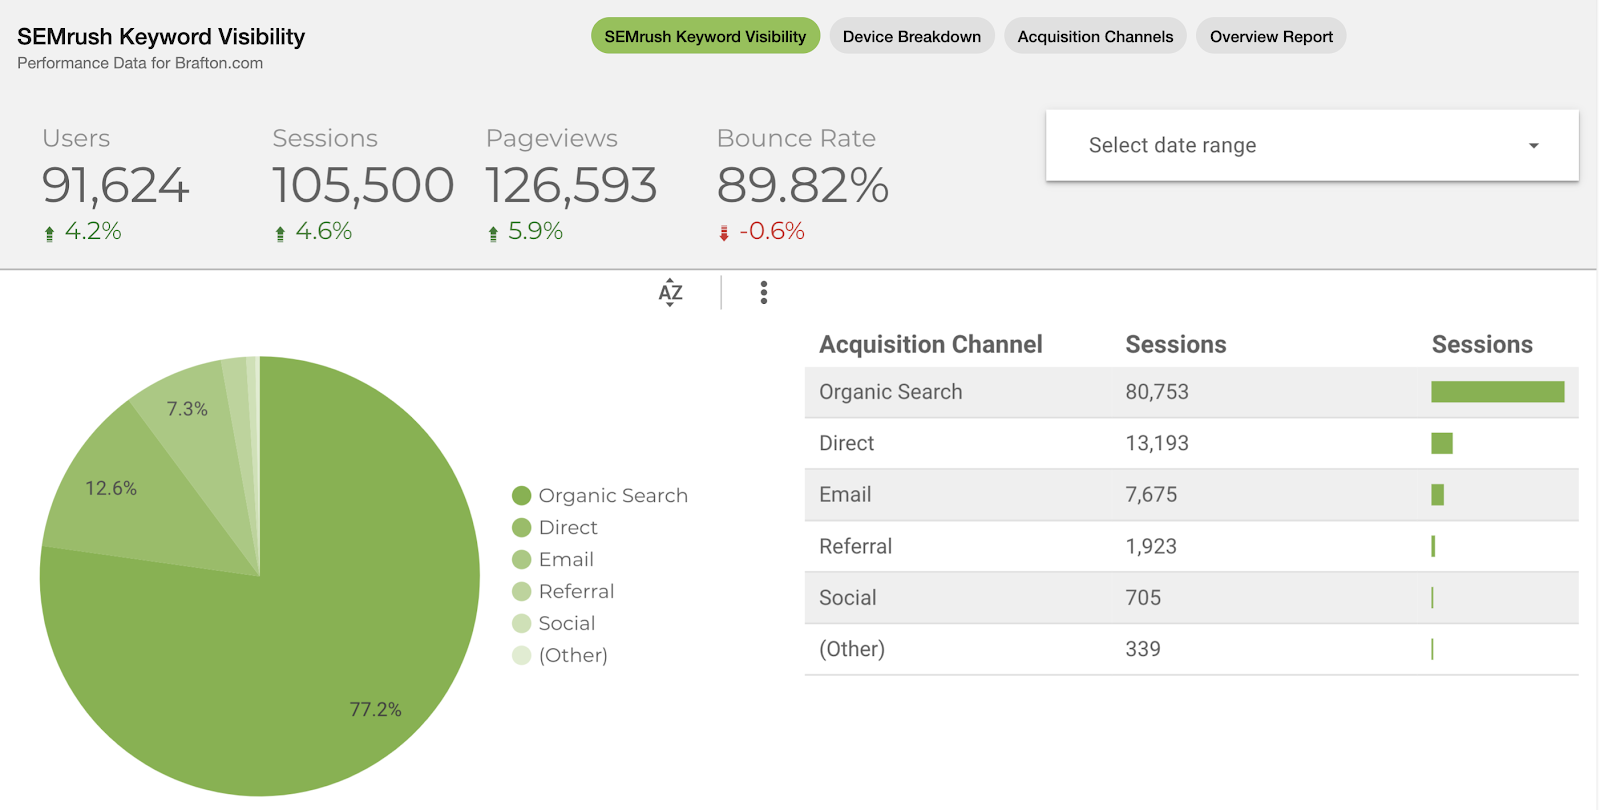
Task: Click the Direct legend color dot
Action: click(521, 528)
